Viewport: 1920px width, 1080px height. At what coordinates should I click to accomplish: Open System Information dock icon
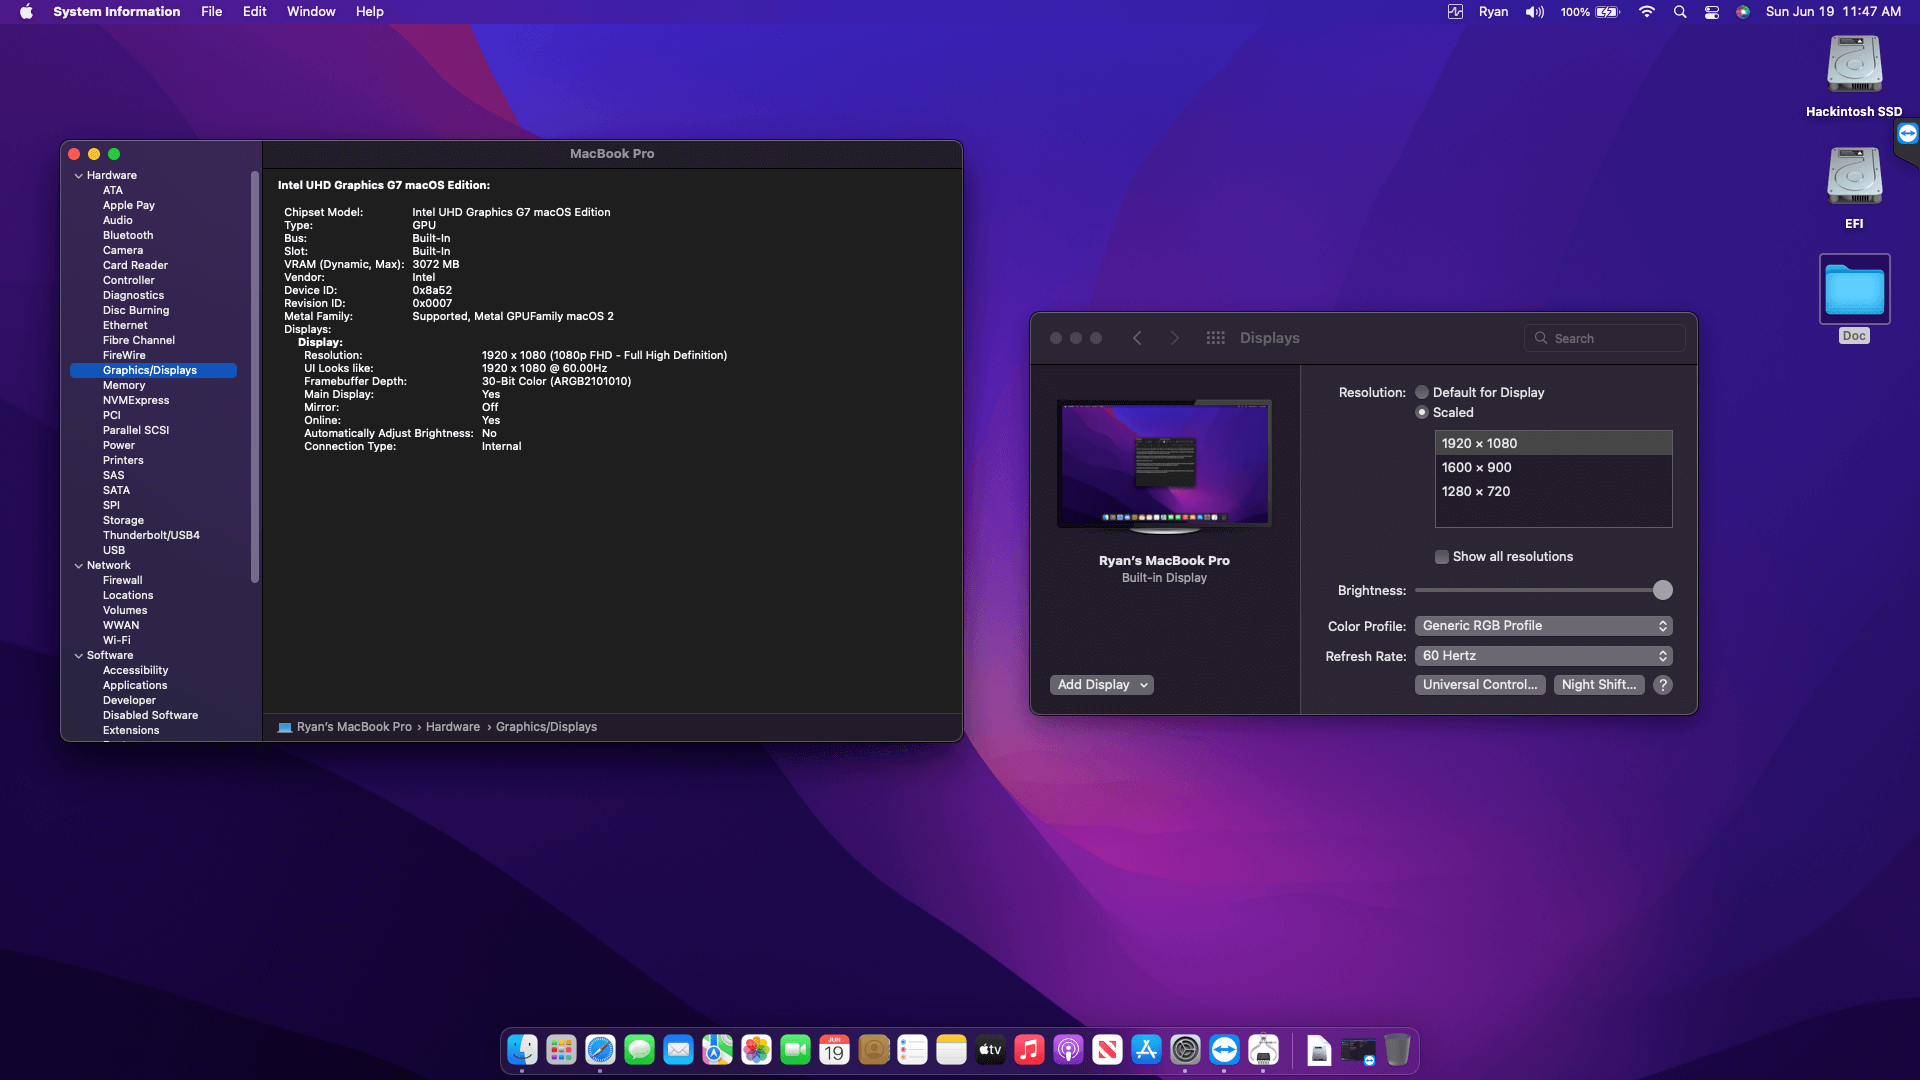pos(1263,1050)
